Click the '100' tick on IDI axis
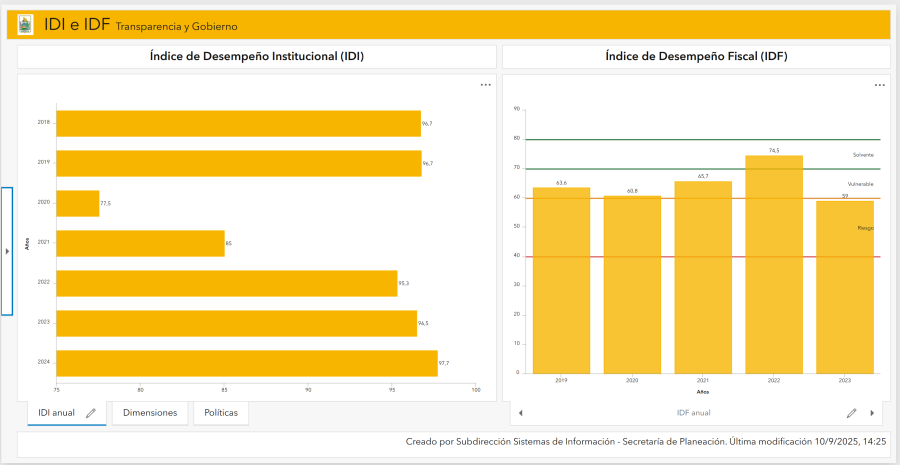 click(x=475, y=390)
